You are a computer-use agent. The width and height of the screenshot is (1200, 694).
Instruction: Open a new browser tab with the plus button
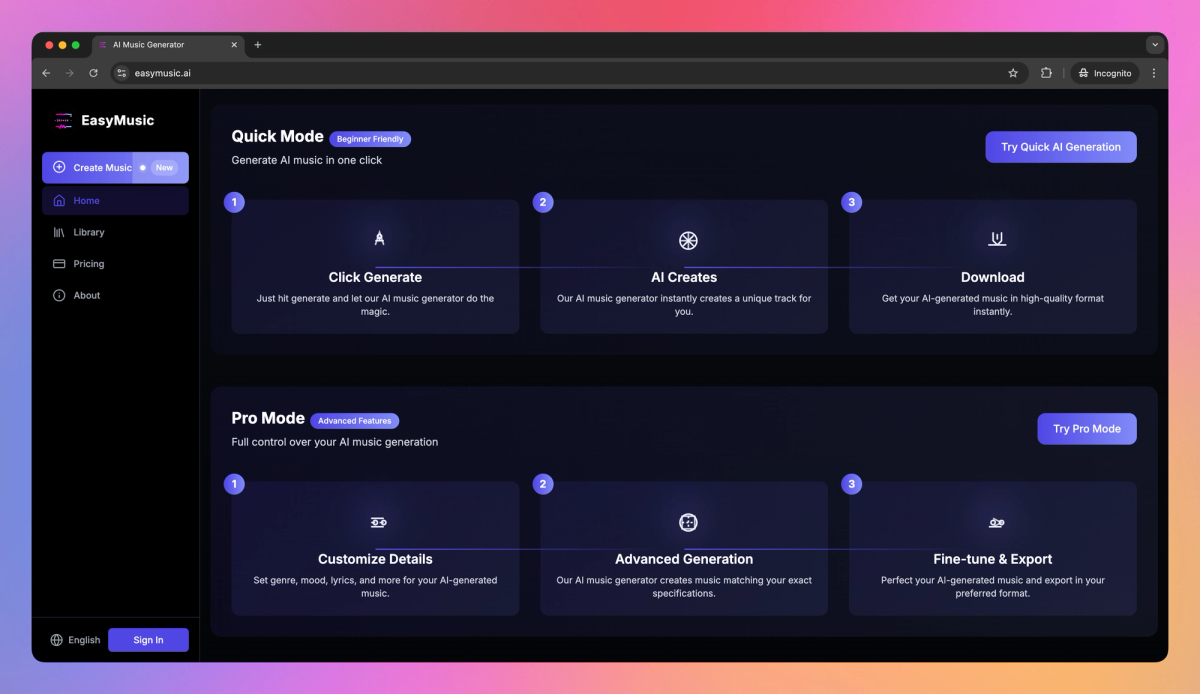258,44
